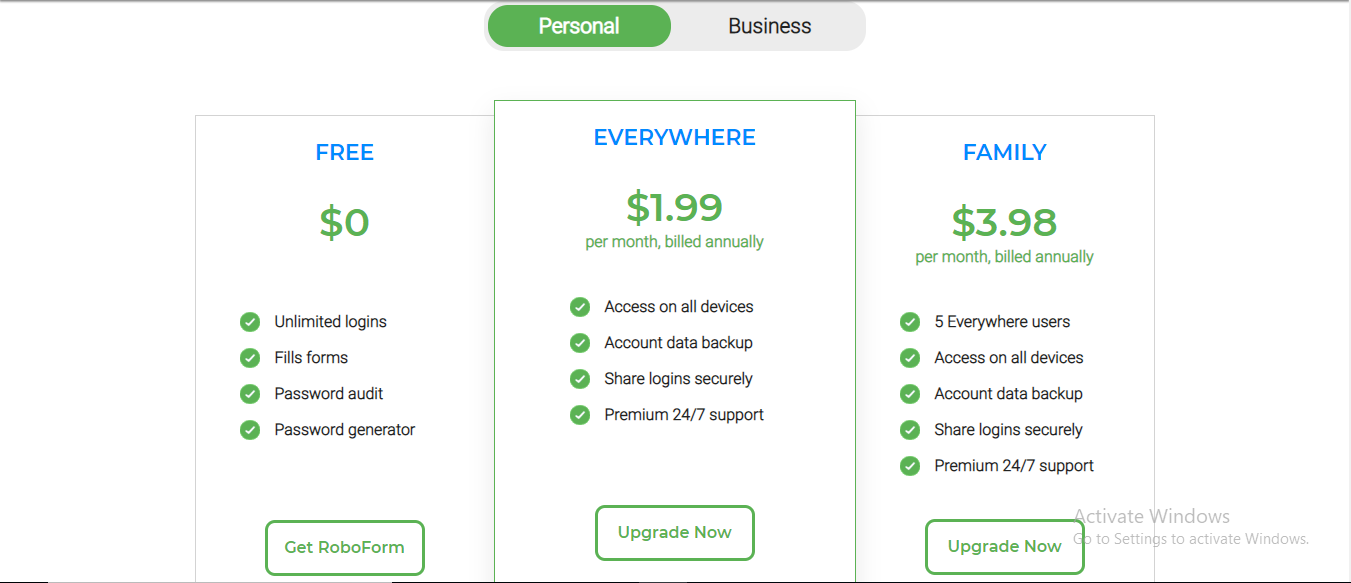Switch pricing toggle to Business
1351x583 pixels.
pyautogui.click(x=769, y=26)
